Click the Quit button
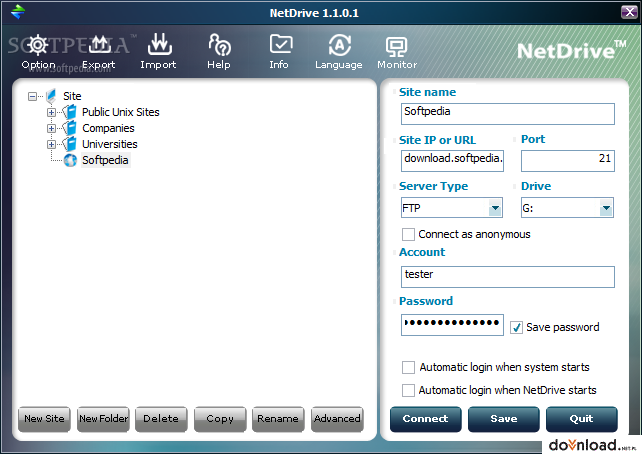 [x=582, y=419]
